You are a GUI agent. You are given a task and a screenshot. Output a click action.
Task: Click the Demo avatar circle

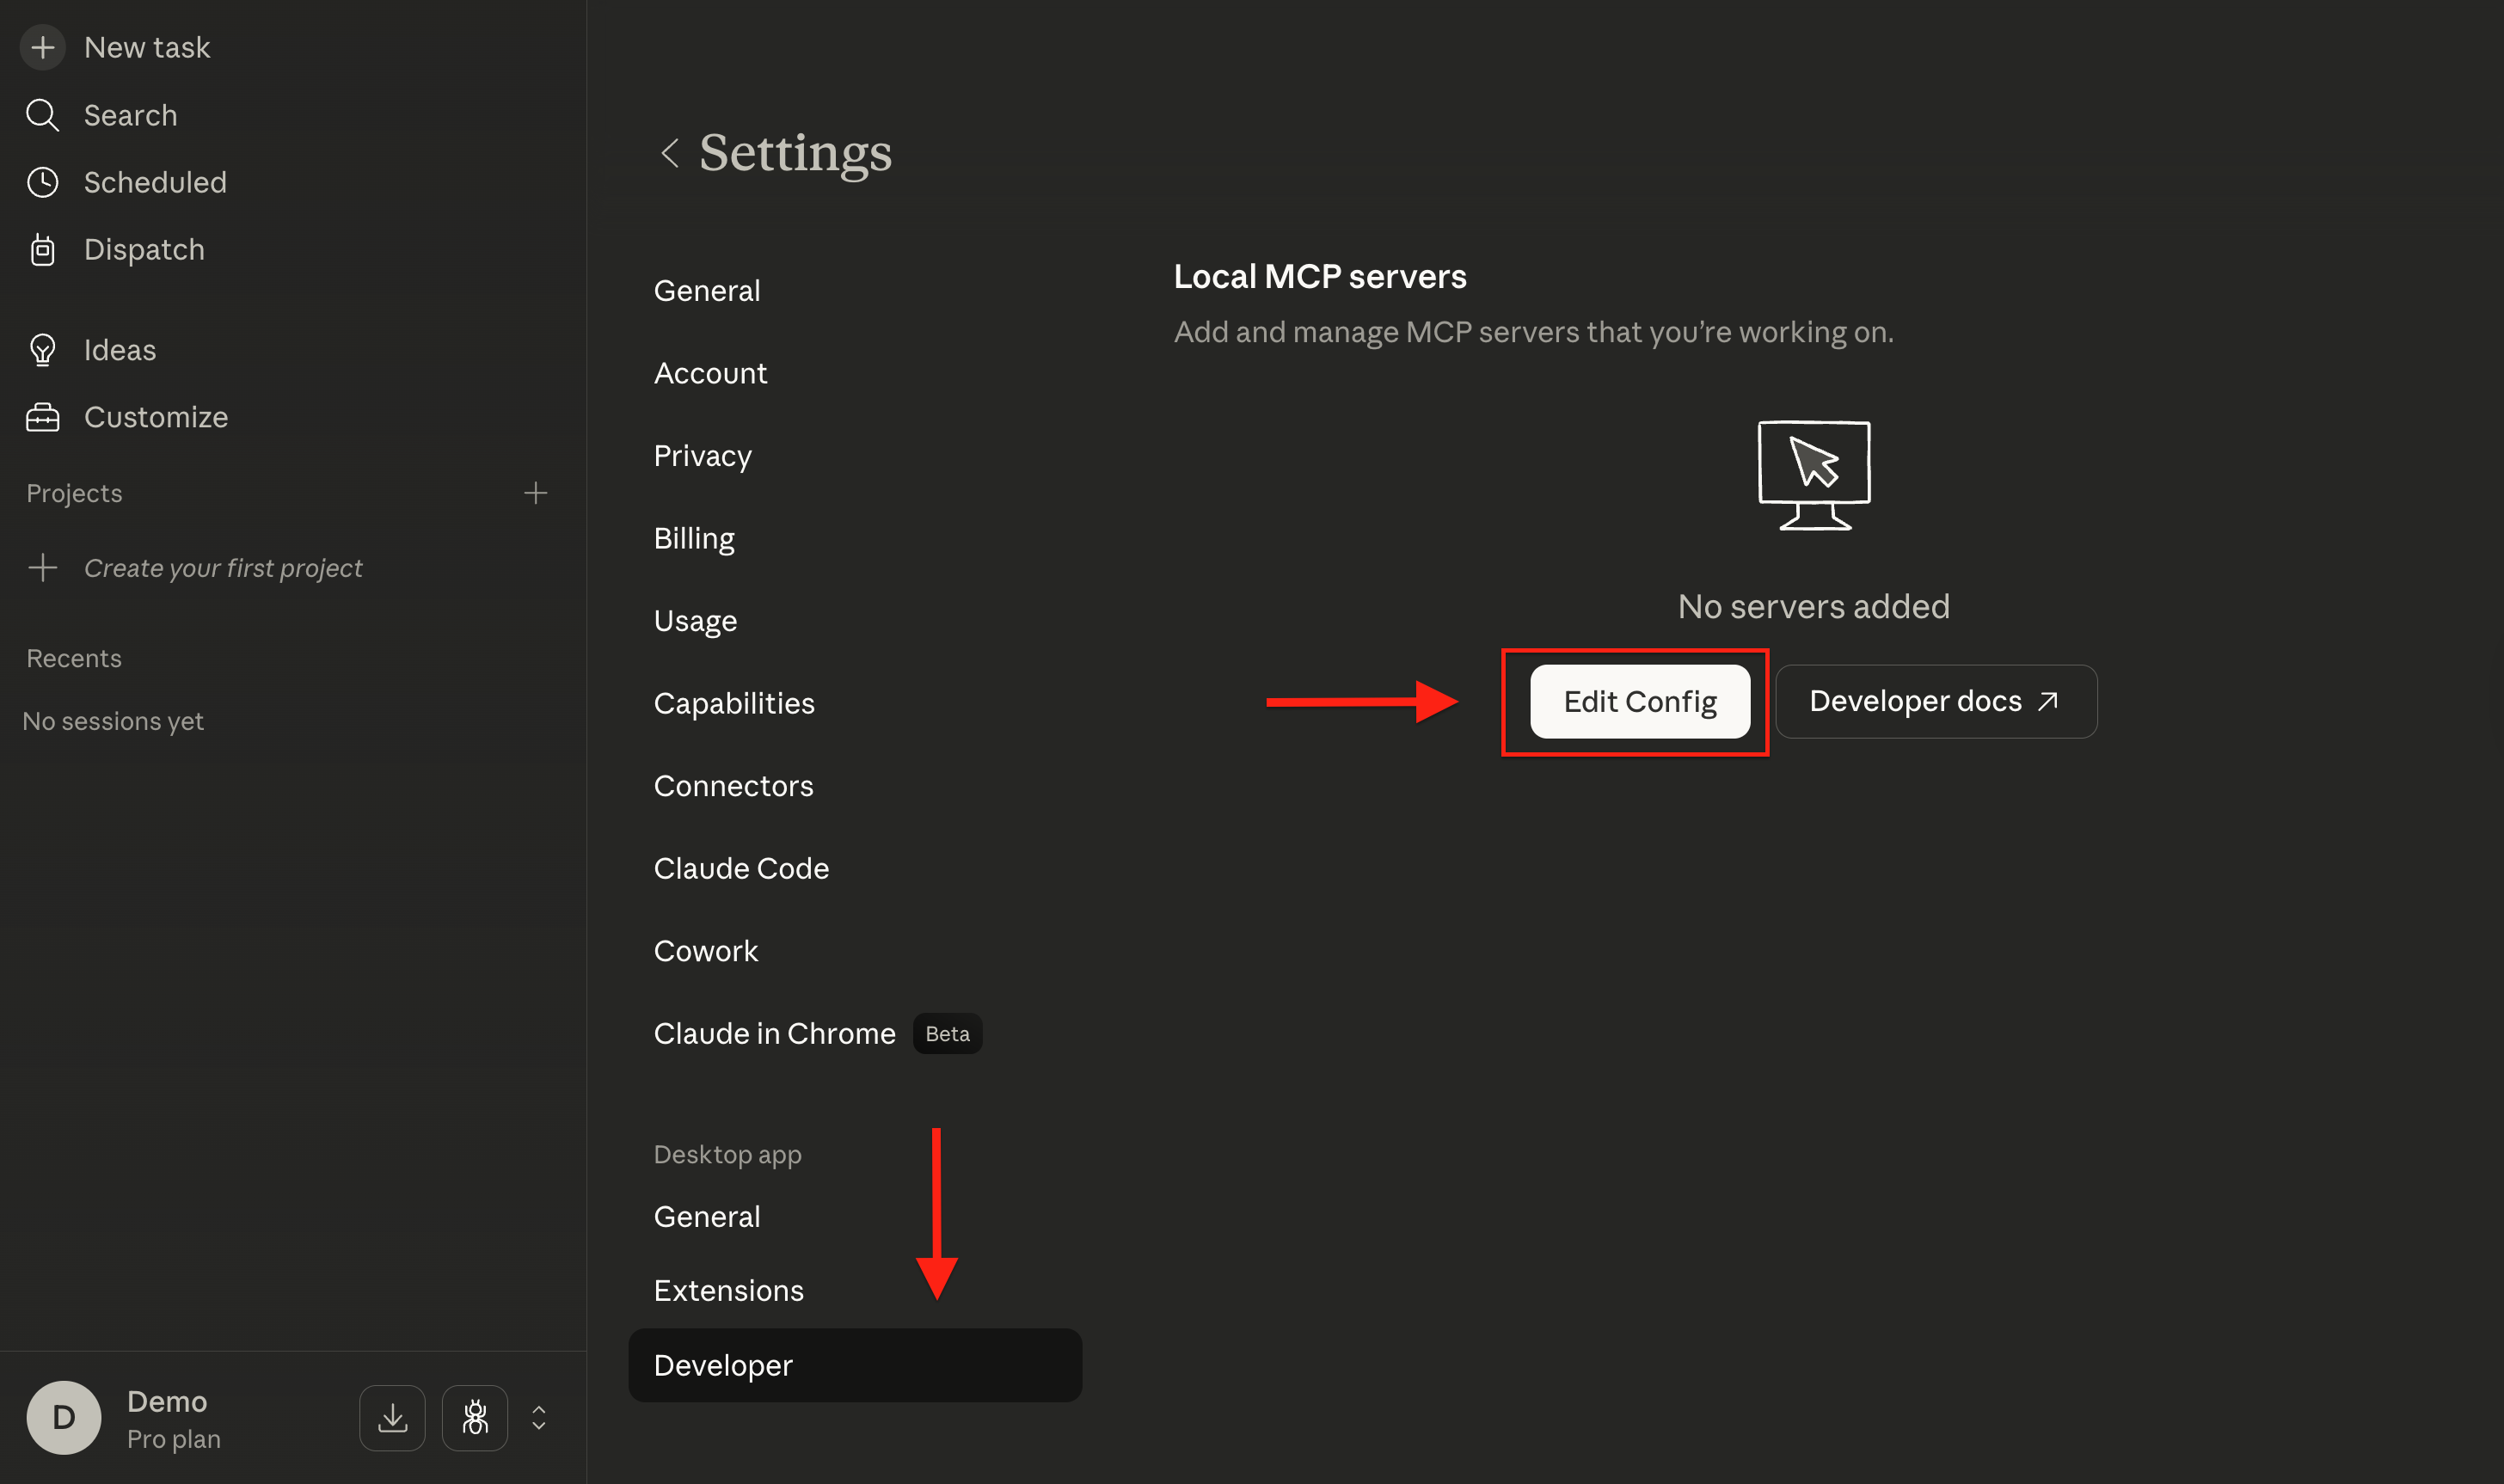pyautogui.click(x=63, y=1417)
